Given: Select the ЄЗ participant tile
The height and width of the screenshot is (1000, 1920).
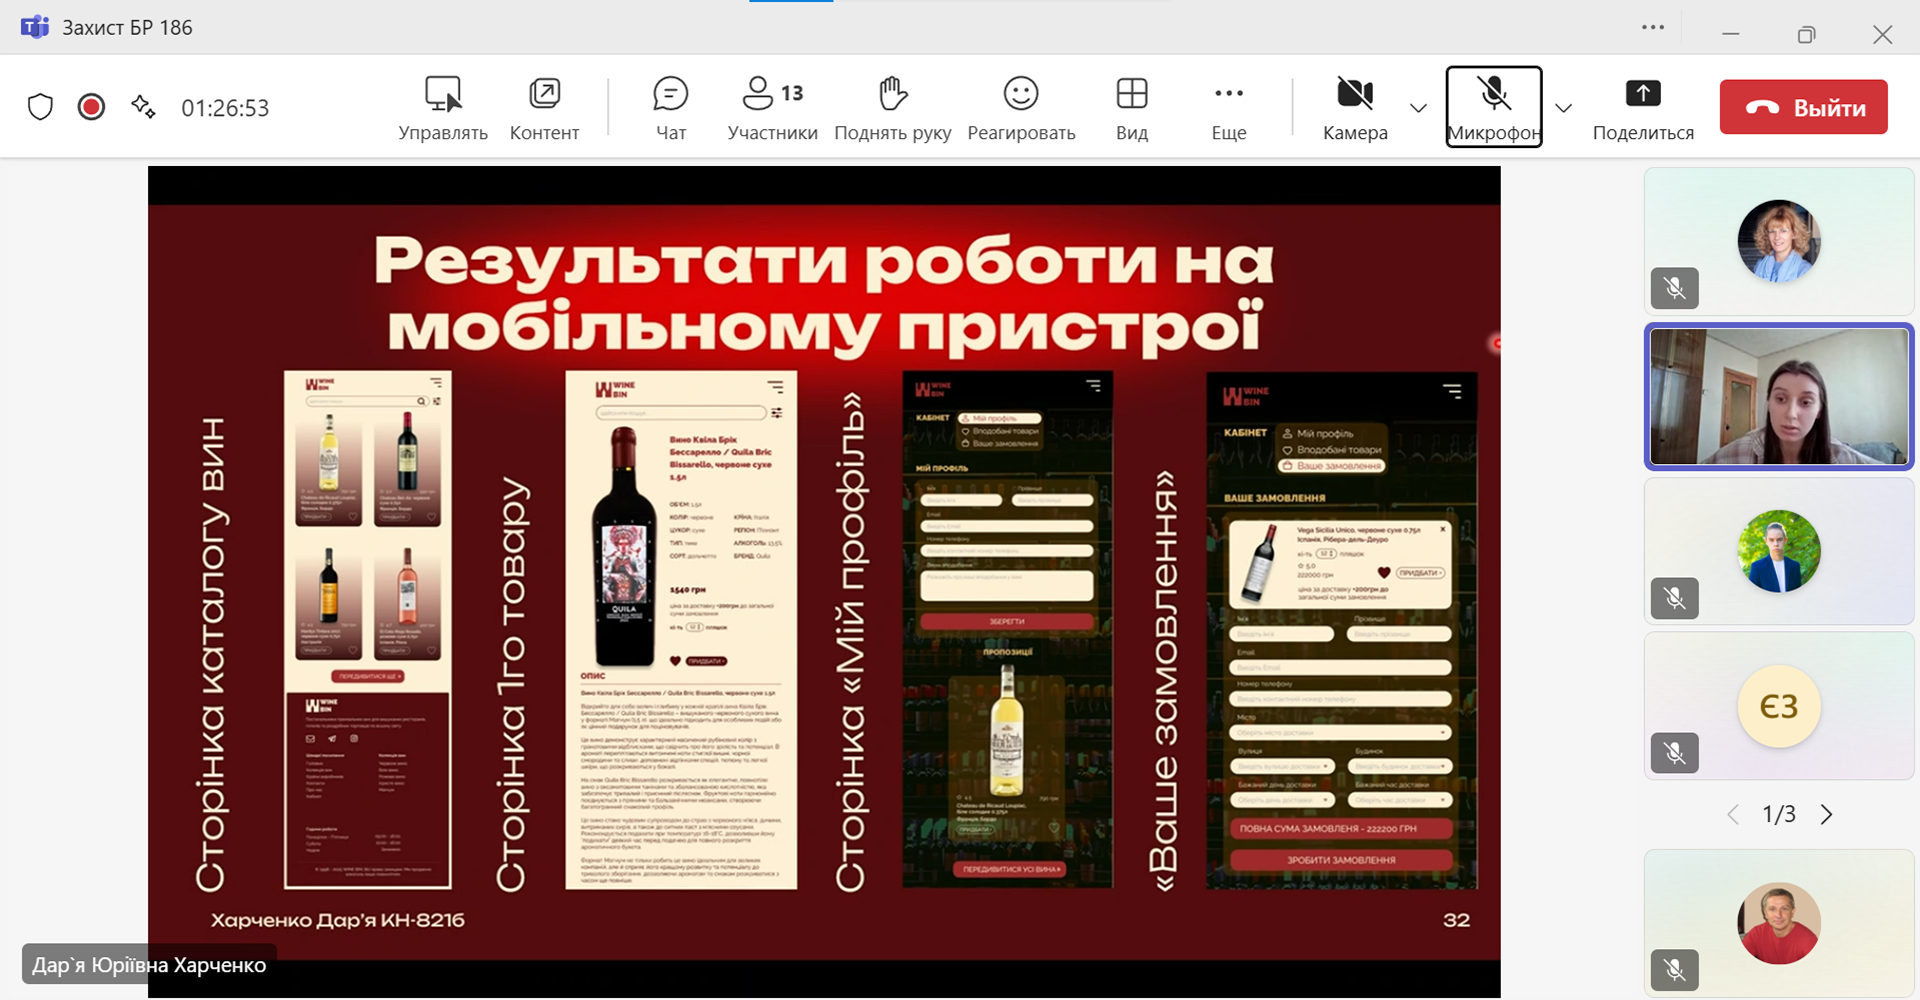Looking at the screenshot, I should click(x=1778, y=706).
